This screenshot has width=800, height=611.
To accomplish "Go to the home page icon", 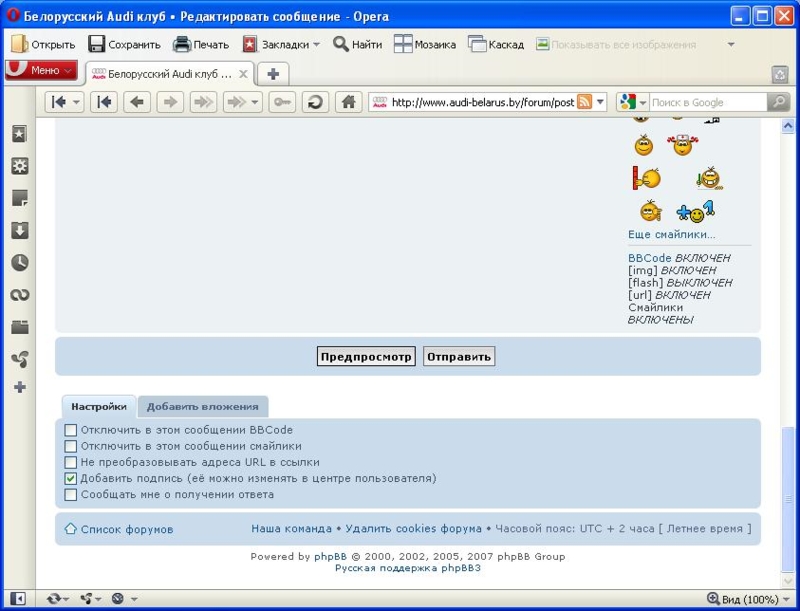I will pyautogui.click(x=348, y=103).
